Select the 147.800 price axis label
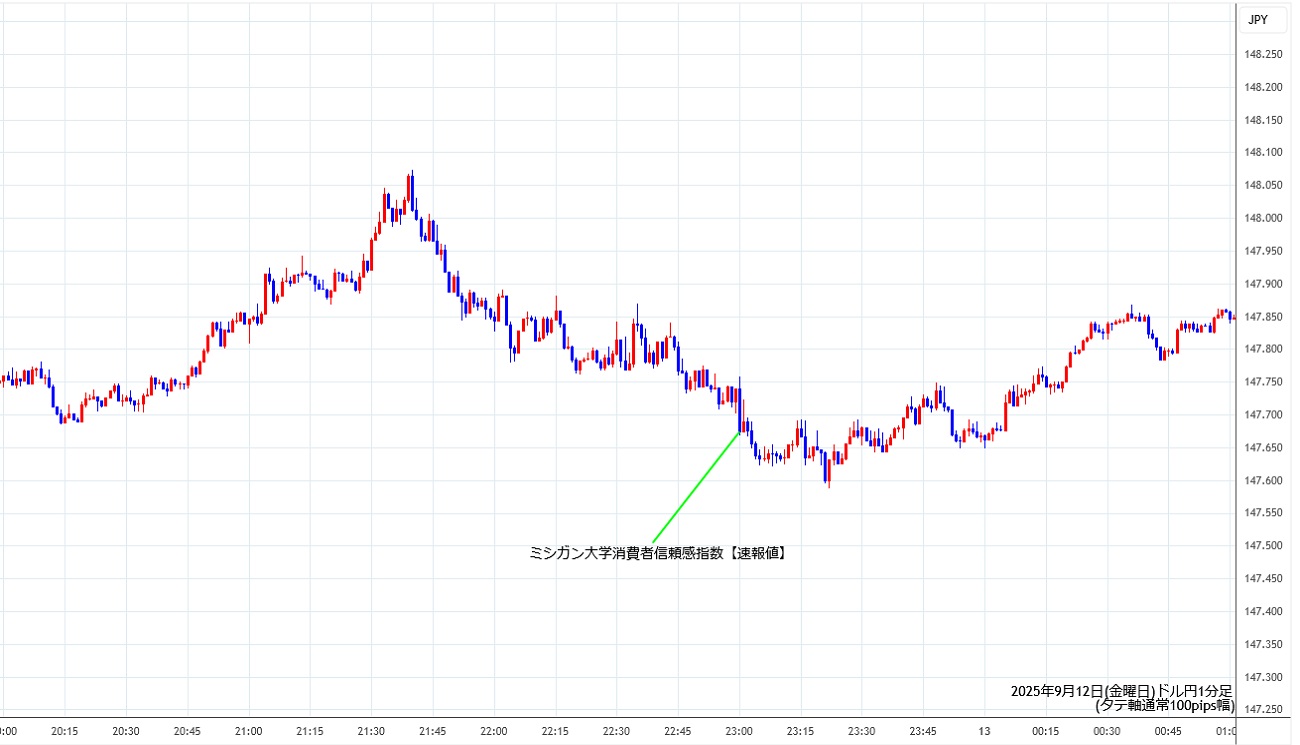1300x745 pixels. click(1263, 349)
